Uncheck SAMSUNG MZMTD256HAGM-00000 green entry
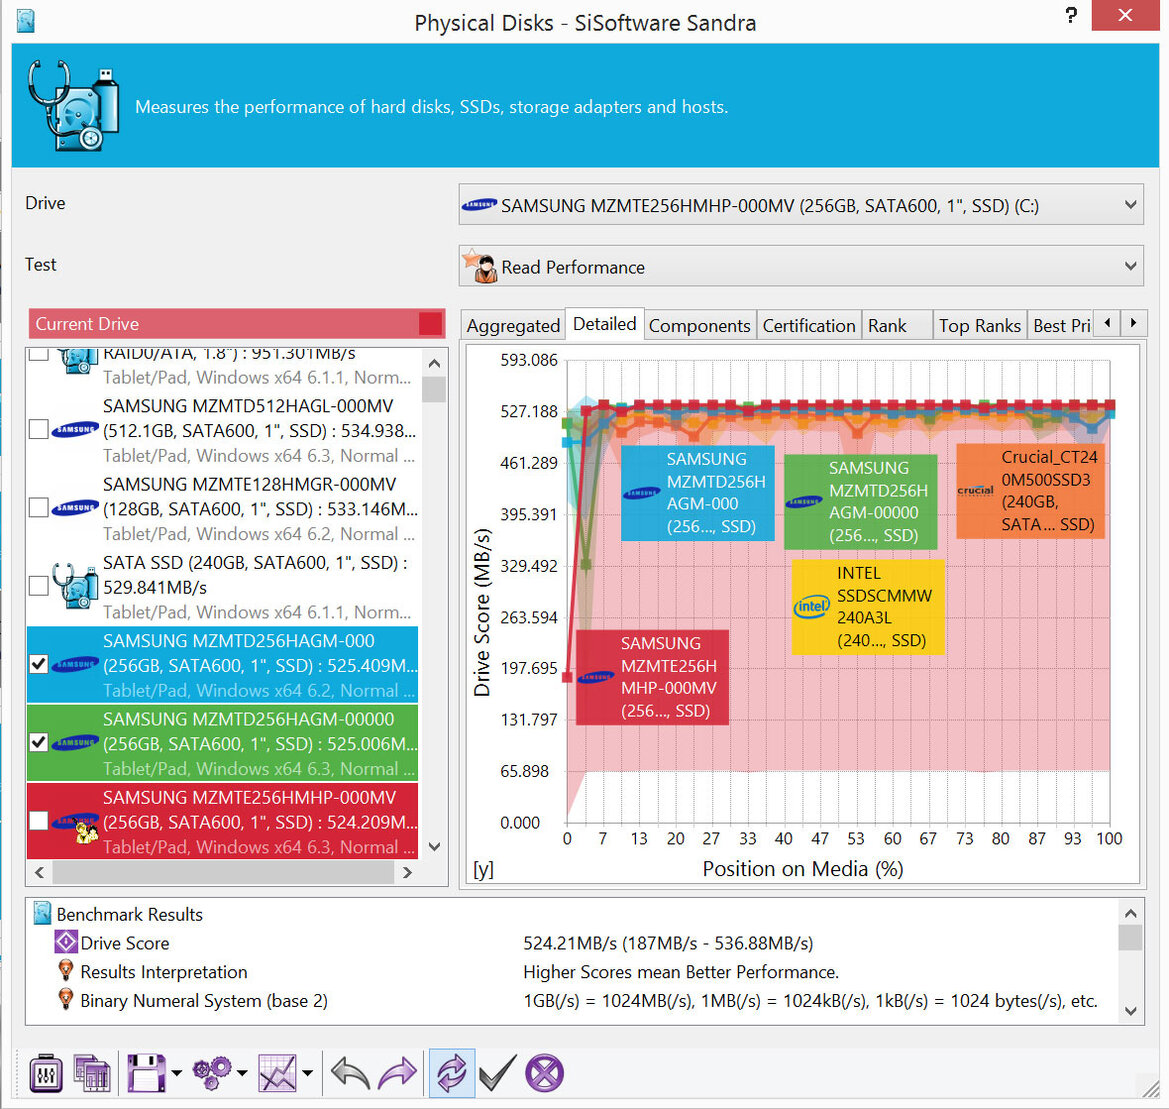The height and width of the screenshot is (1109, 1169). 38,742
